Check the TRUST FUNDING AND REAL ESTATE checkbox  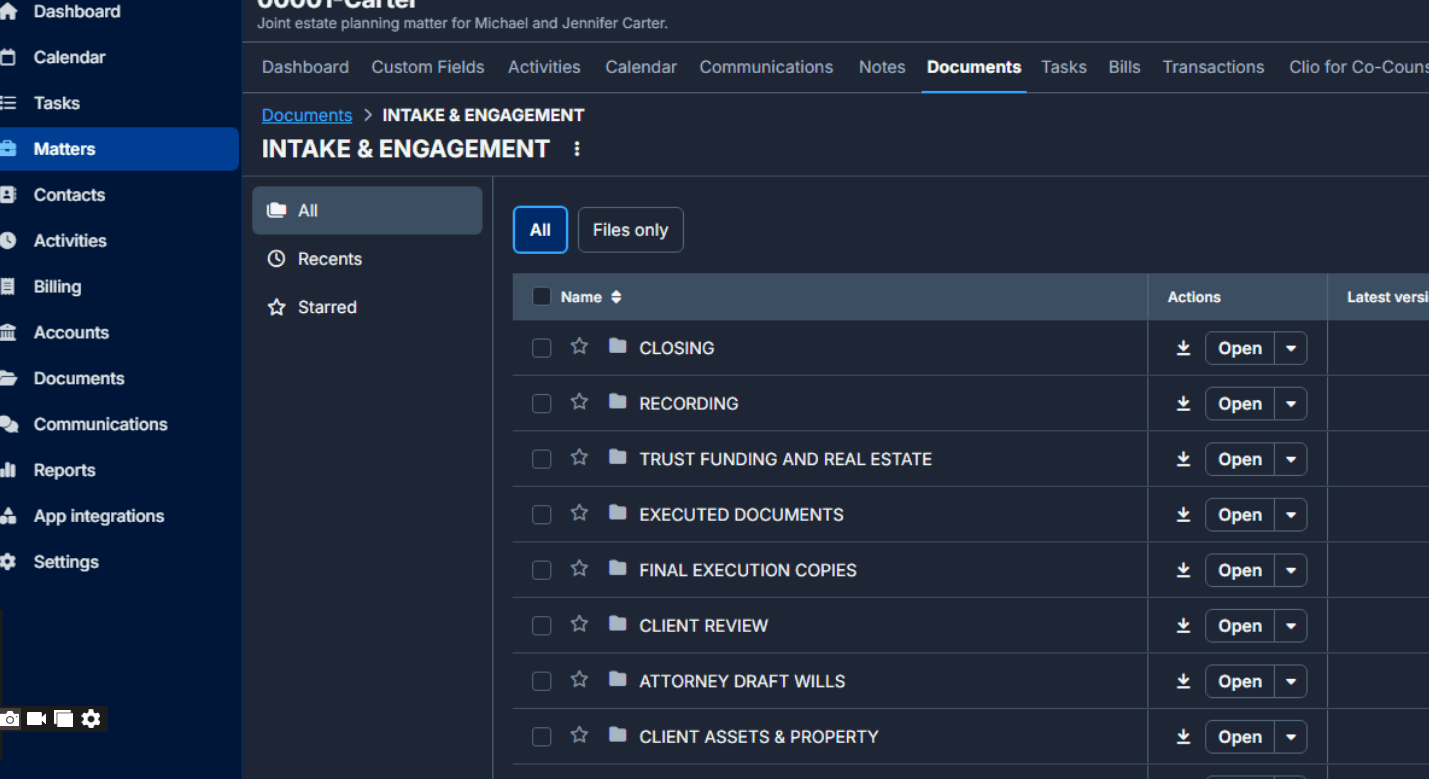[x=542, y=459]
